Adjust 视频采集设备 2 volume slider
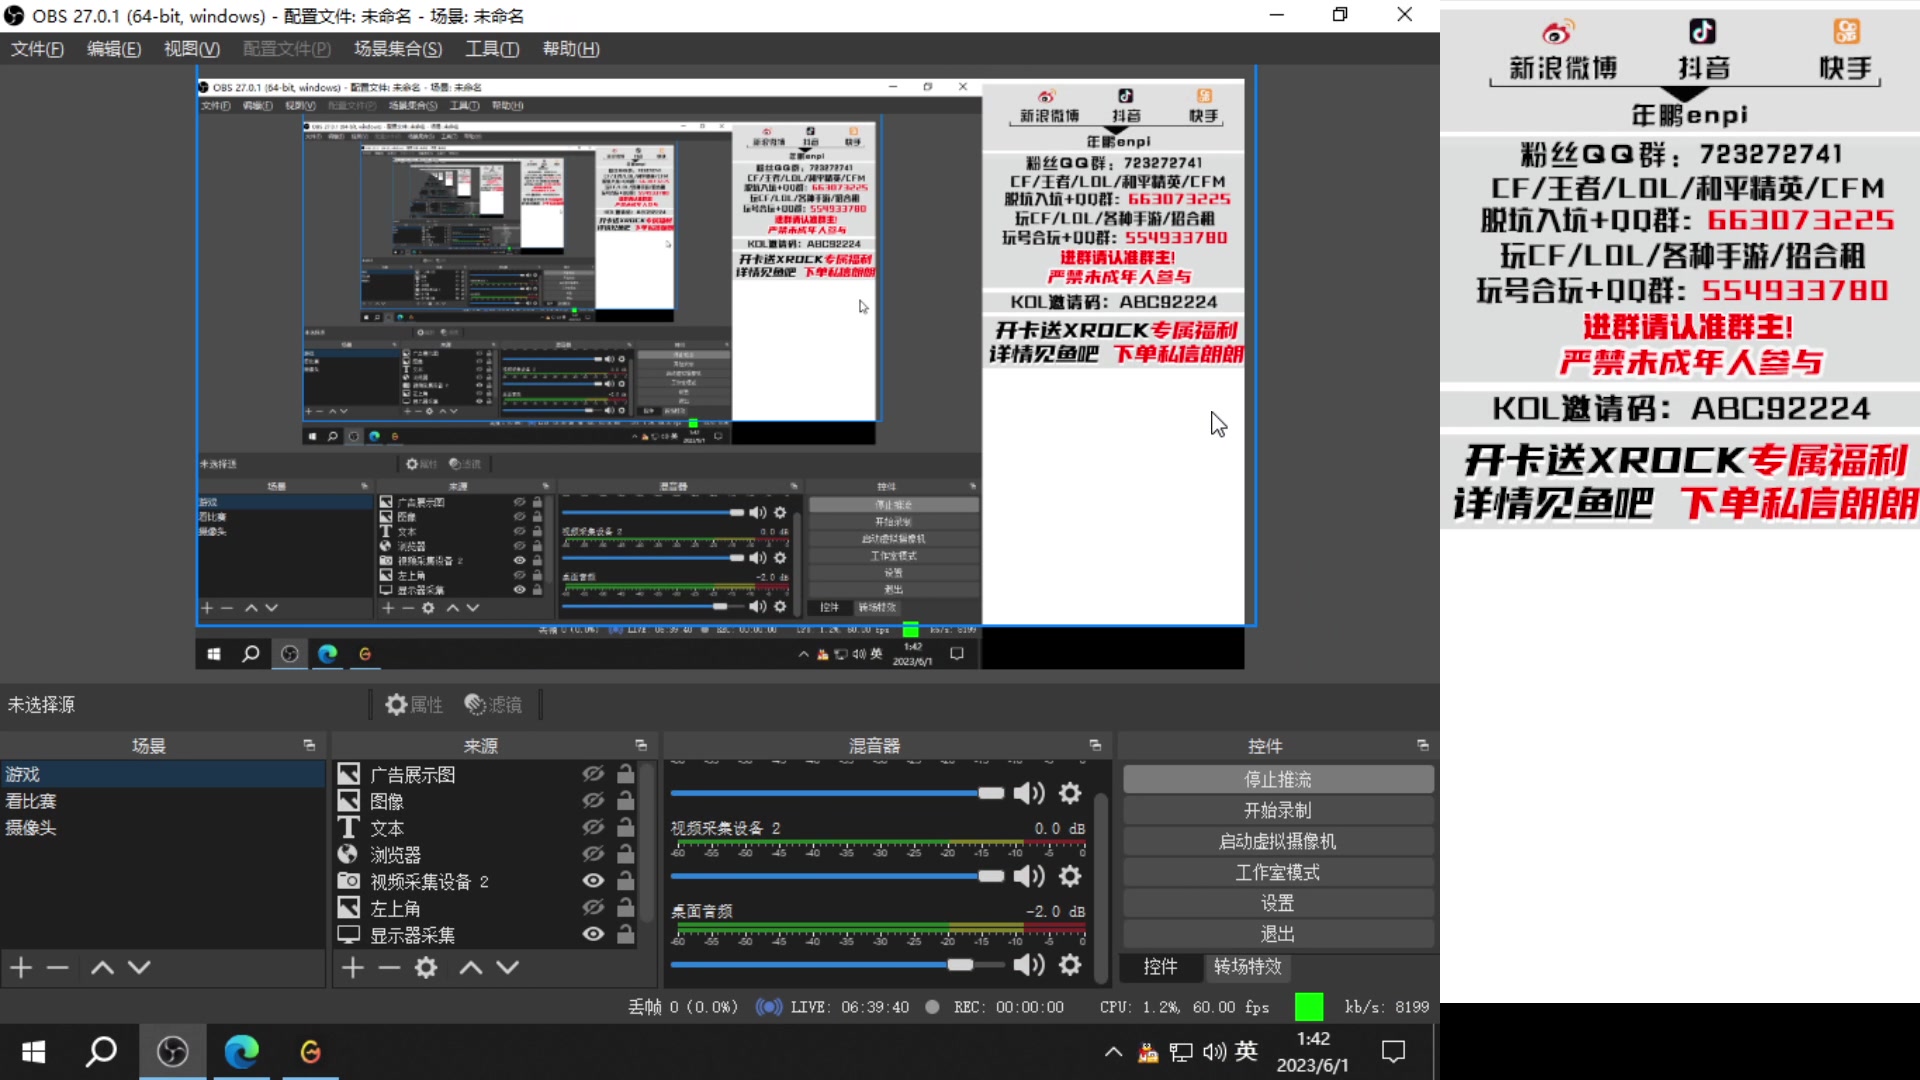Viewport: 1920px width, 1080px height. coord(837,876)
